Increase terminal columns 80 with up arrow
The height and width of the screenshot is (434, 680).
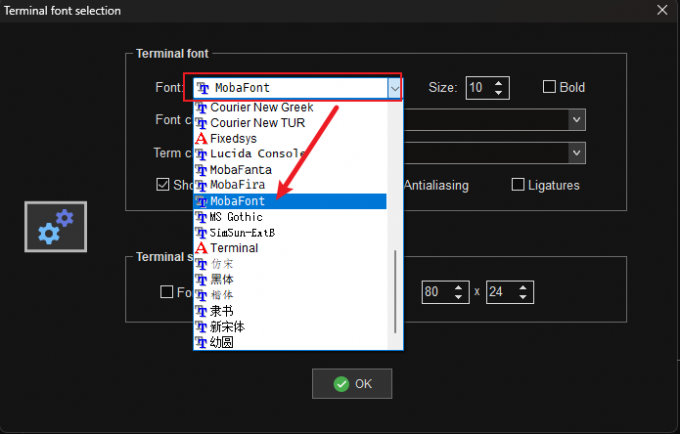click(458, 288)
